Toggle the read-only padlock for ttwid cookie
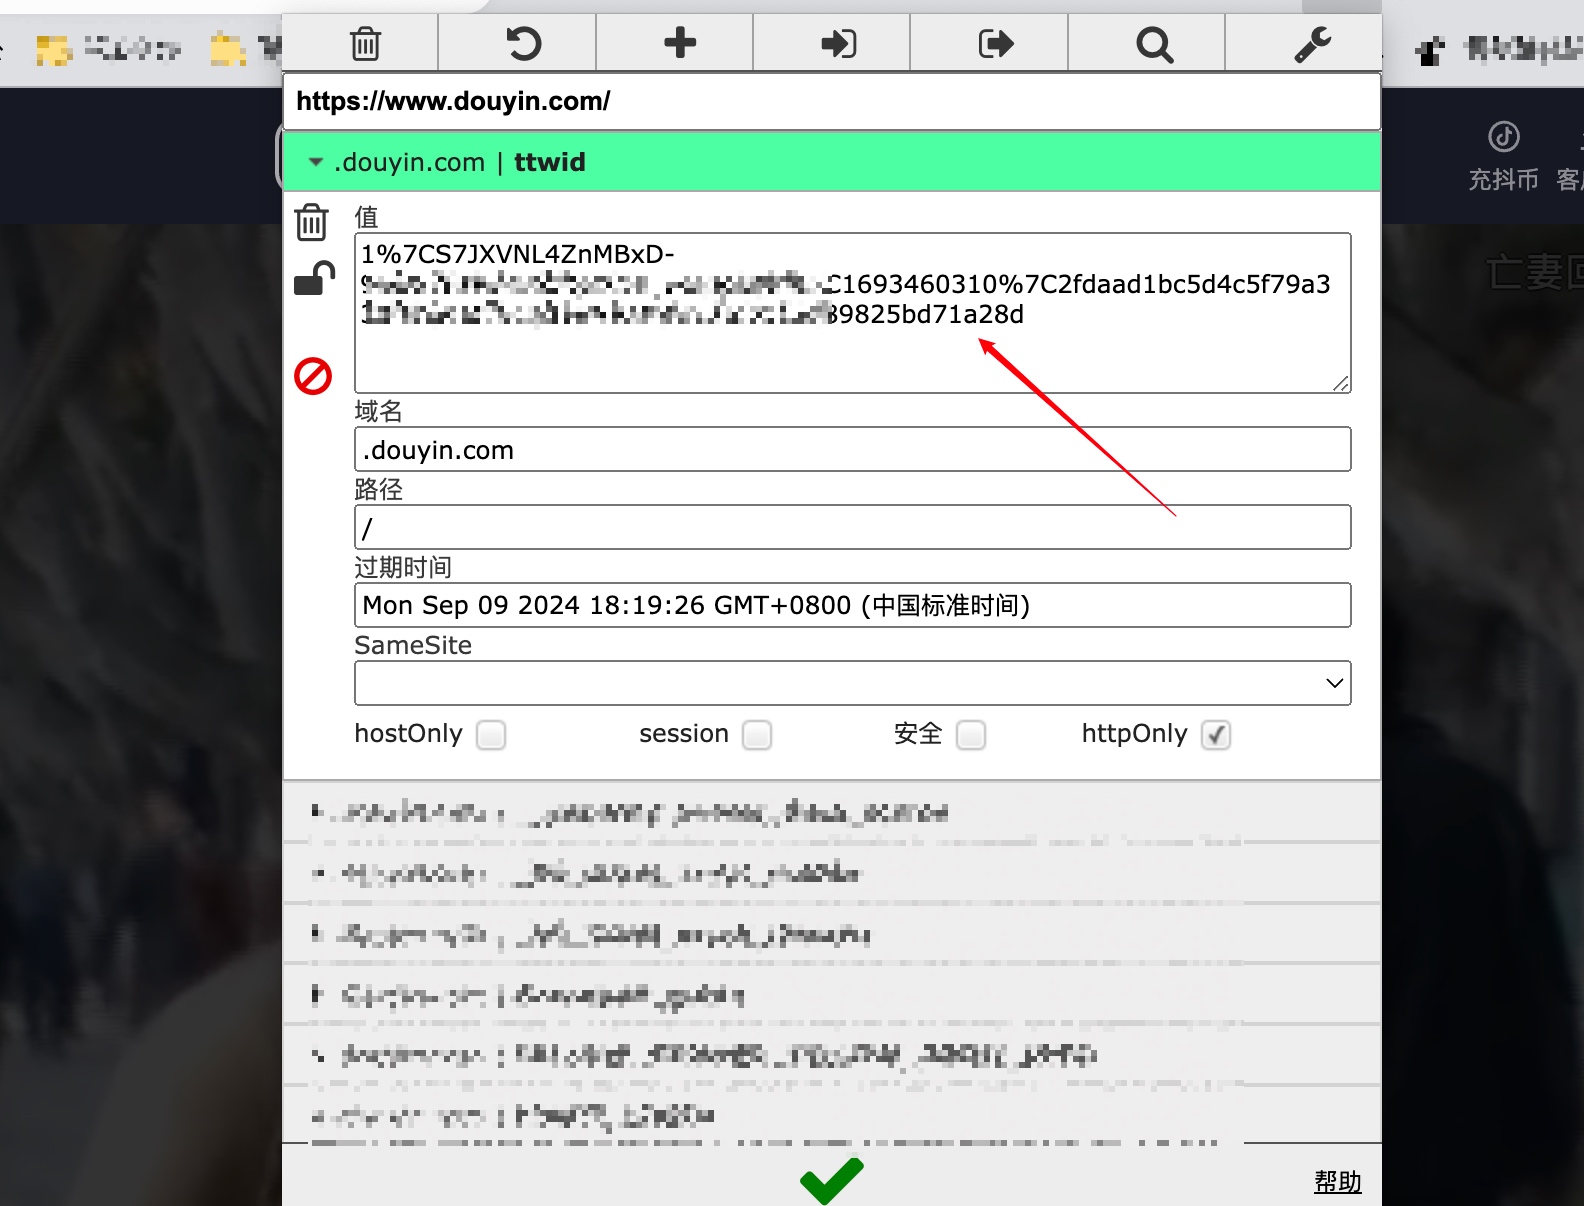The image size is (1584, 1206). pyautogui.click(x=314, y=279)
